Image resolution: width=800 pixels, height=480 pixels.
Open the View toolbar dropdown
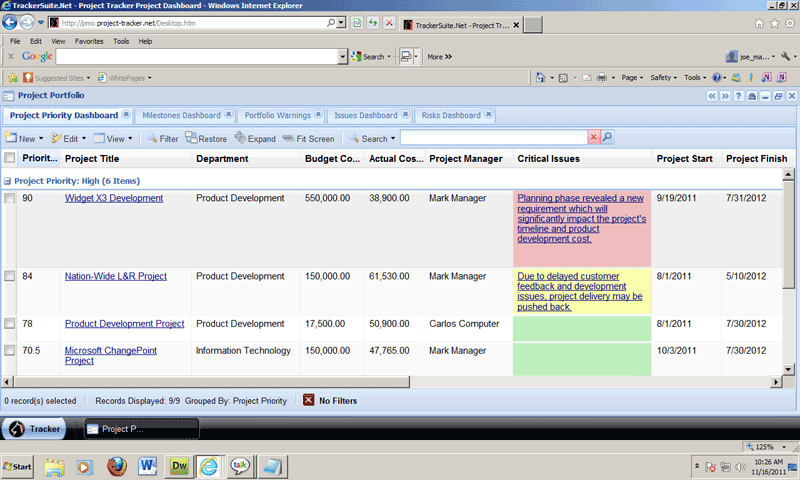pyautogui.click(x=113, y=138)
